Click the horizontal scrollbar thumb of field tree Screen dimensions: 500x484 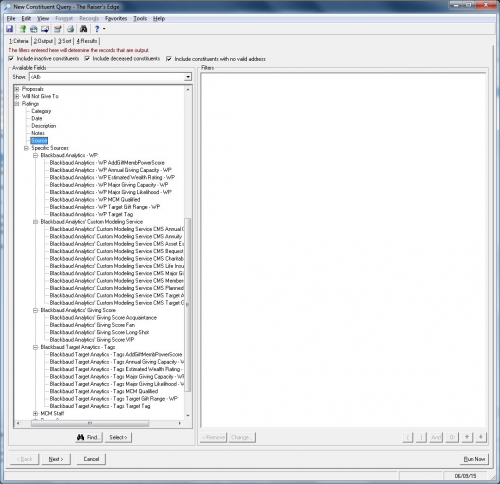tap(90, 423)
